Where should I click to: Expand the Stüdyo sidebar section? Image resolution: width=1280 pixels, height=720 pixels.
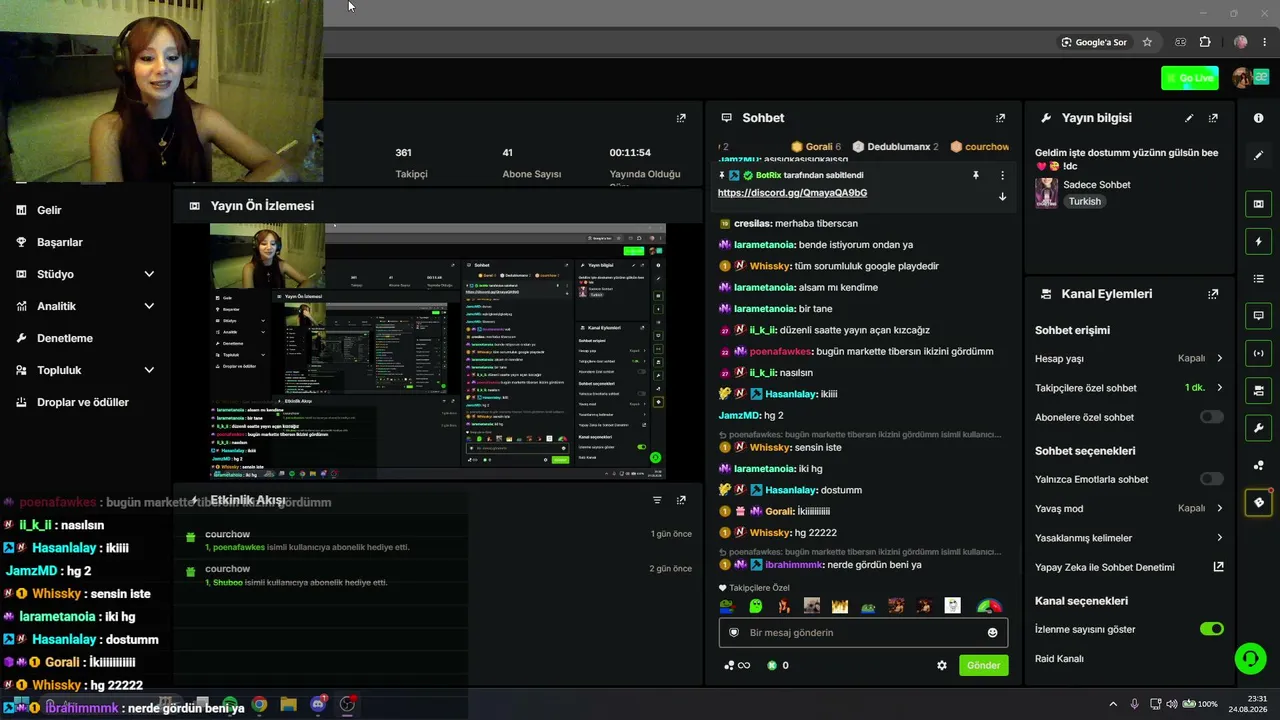[85, 274]
